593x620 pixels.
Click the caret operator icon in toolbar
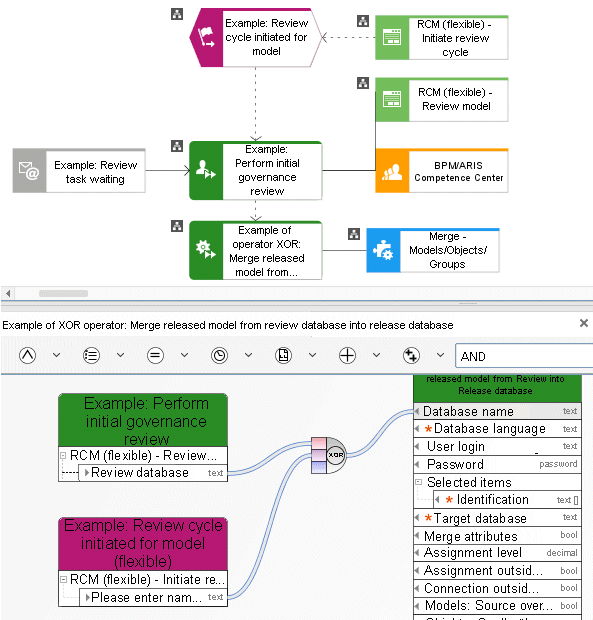(27, 355)
